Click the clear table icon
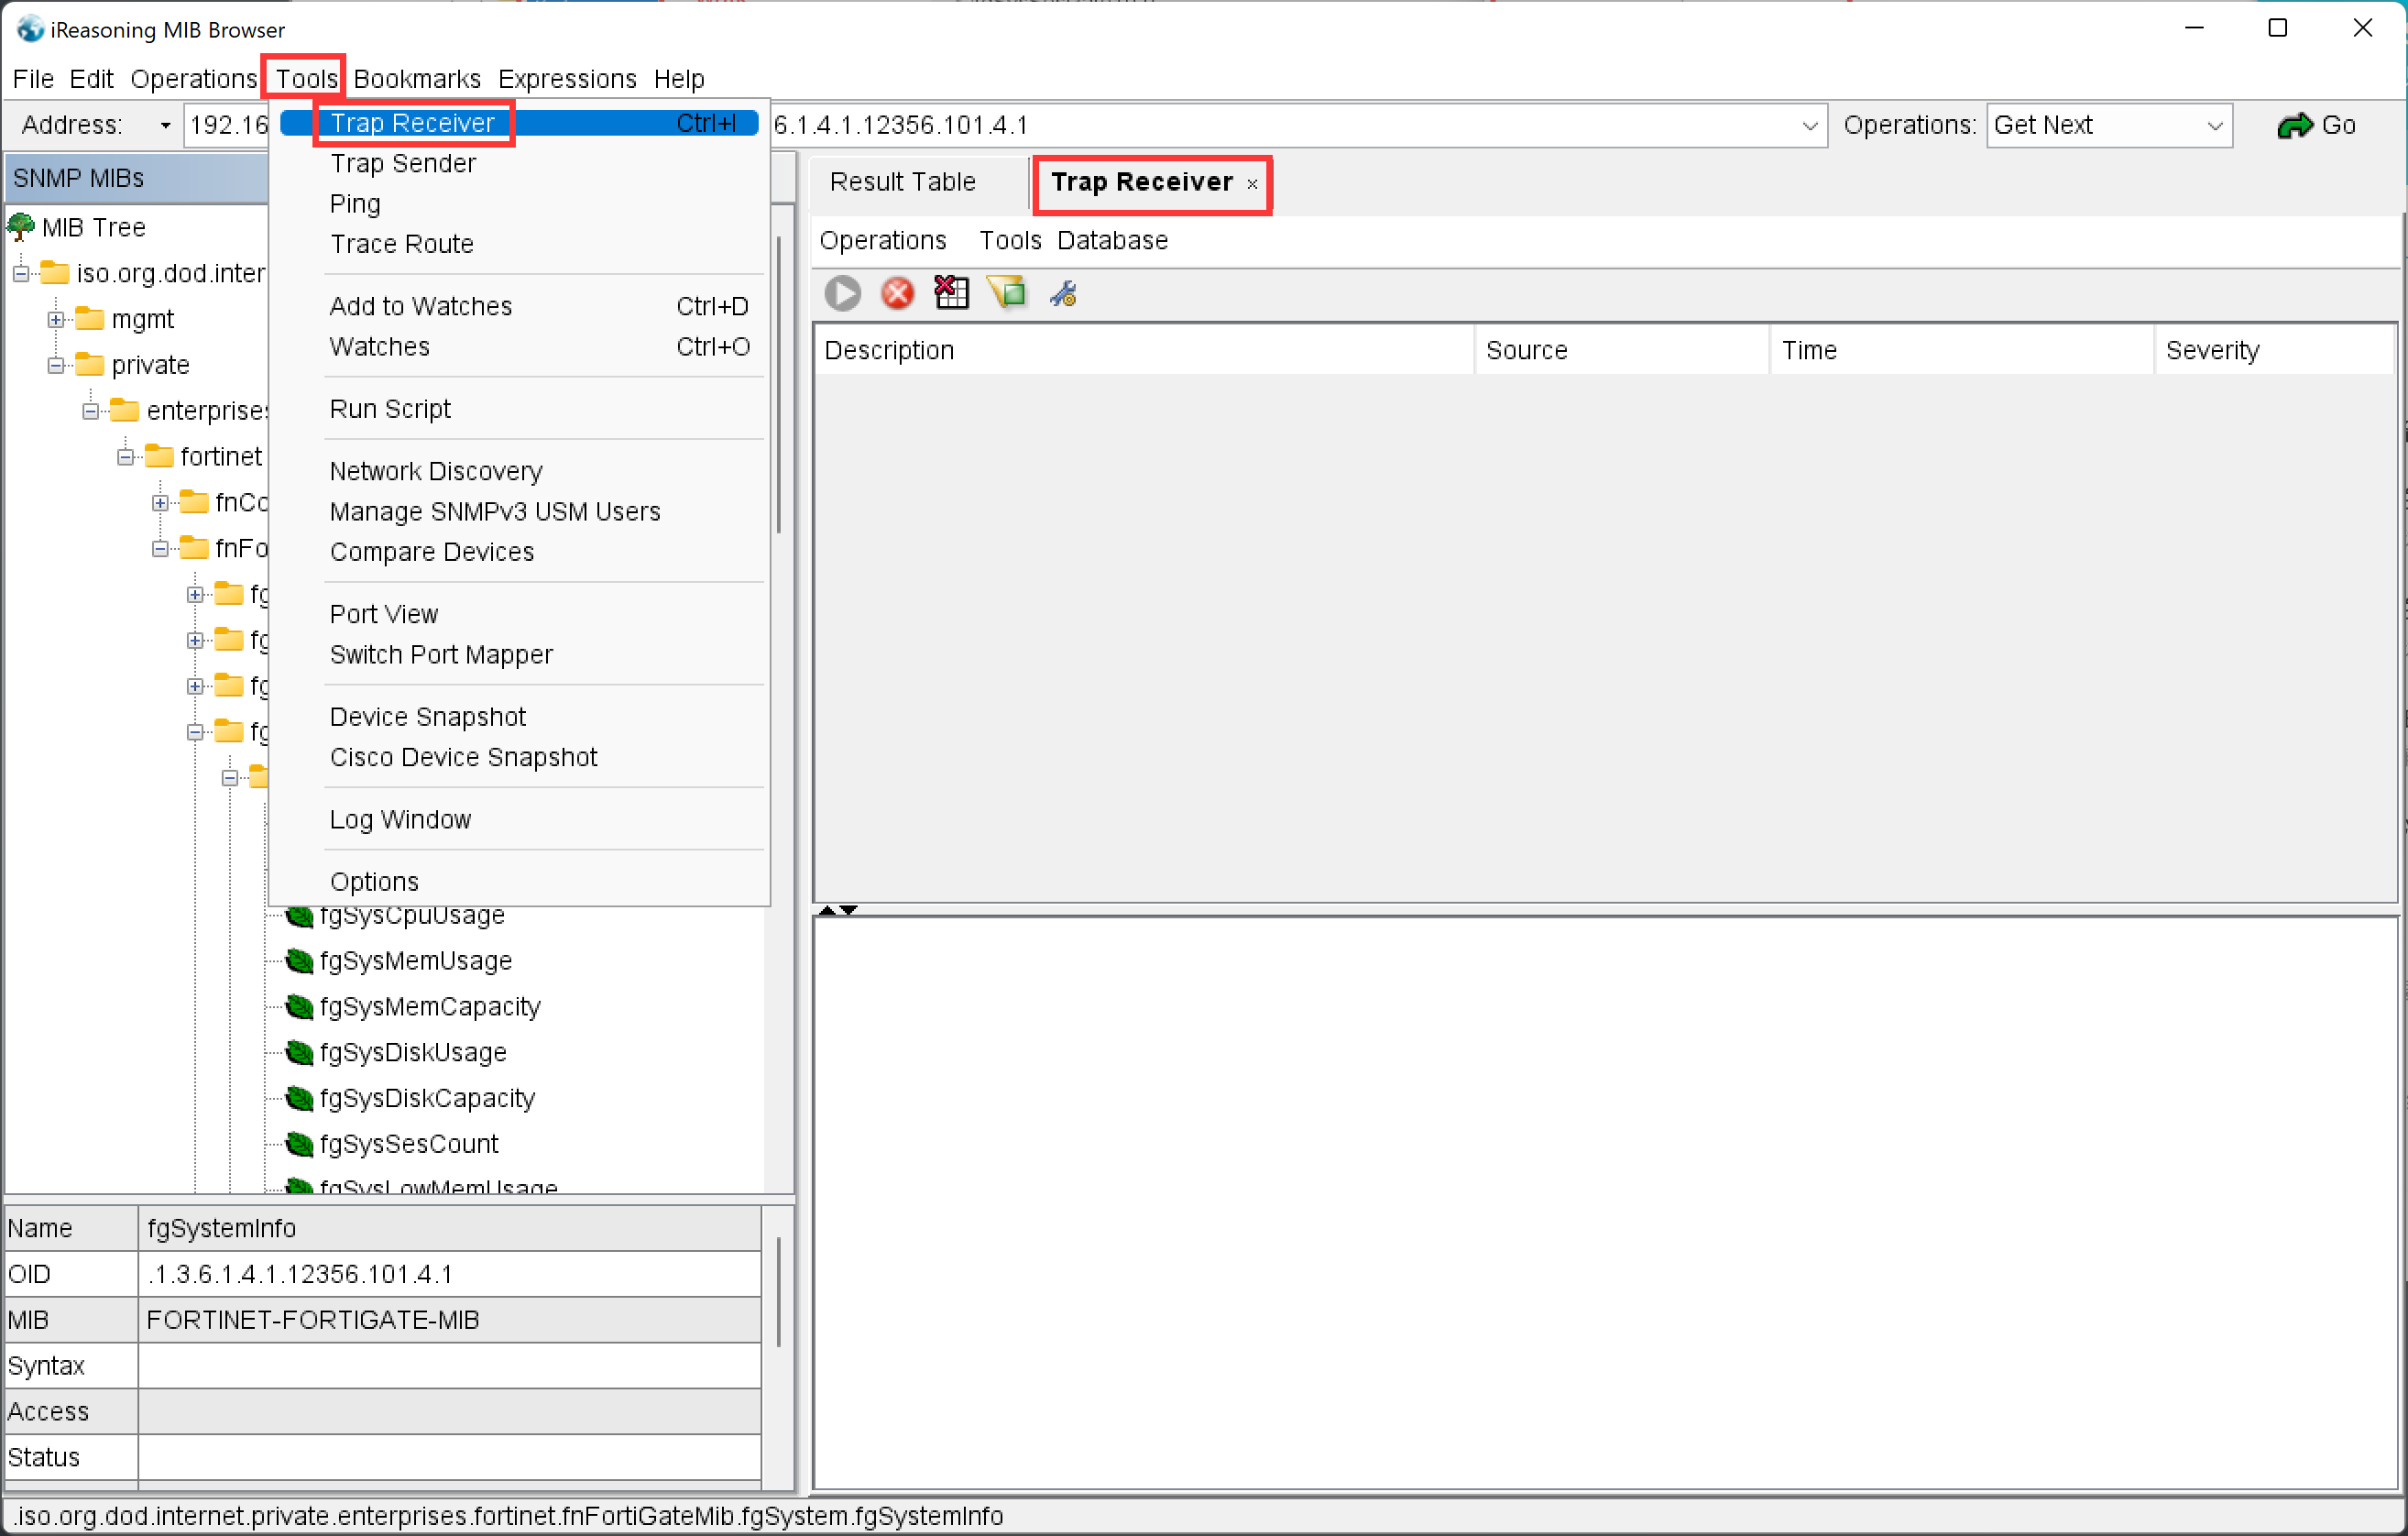The image size is (2408, 1536). click(951, 293)
